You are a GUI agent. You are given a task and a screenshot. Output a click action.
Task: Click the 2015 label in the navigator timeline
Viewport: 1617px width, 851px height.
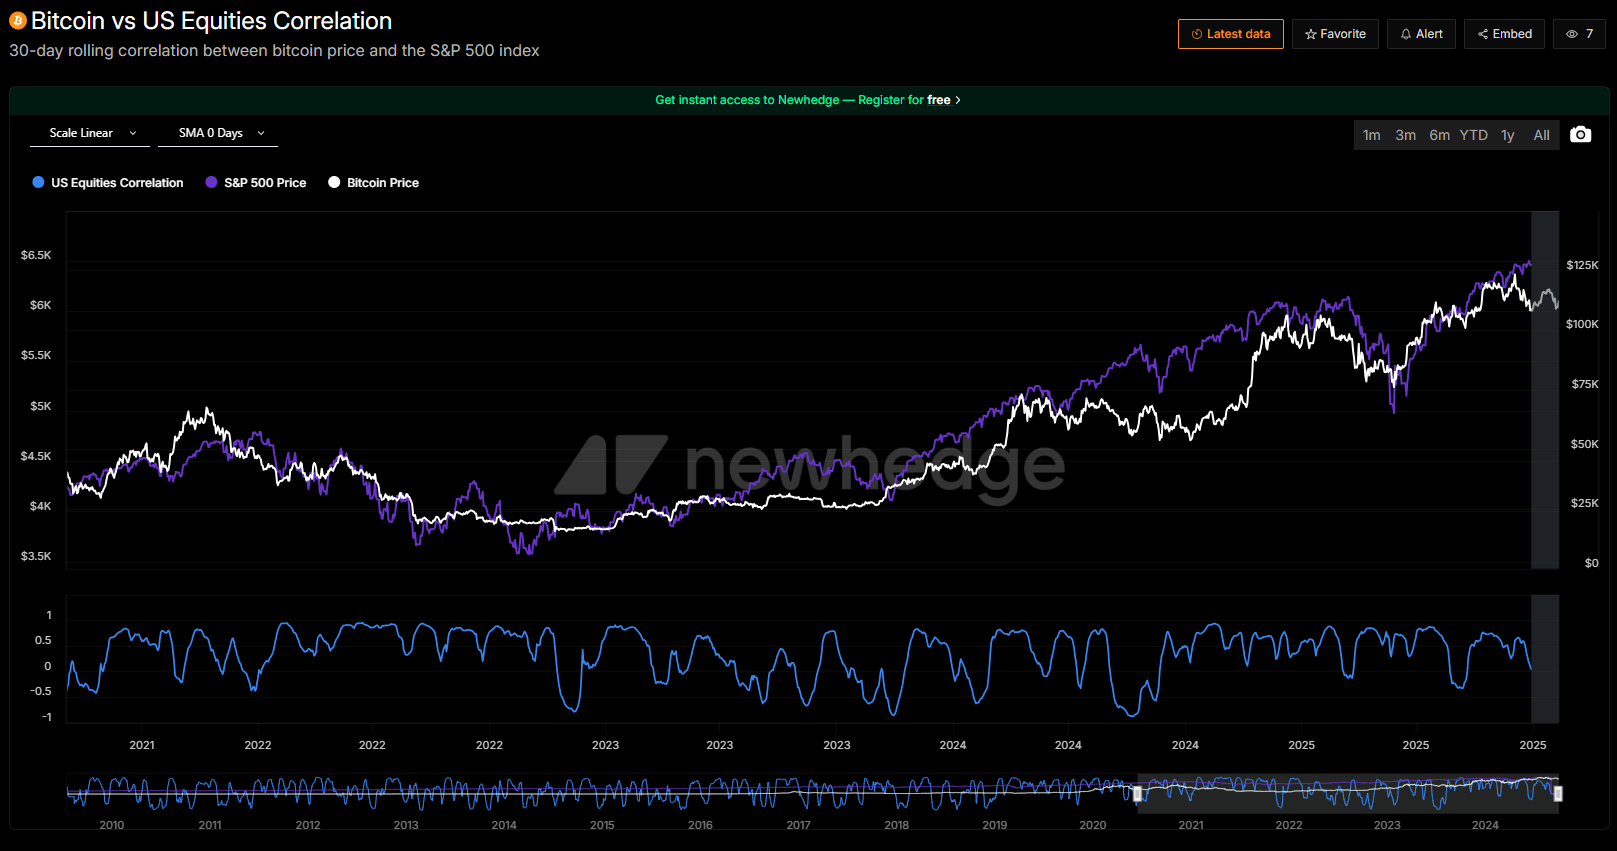(x=602, y=825)
